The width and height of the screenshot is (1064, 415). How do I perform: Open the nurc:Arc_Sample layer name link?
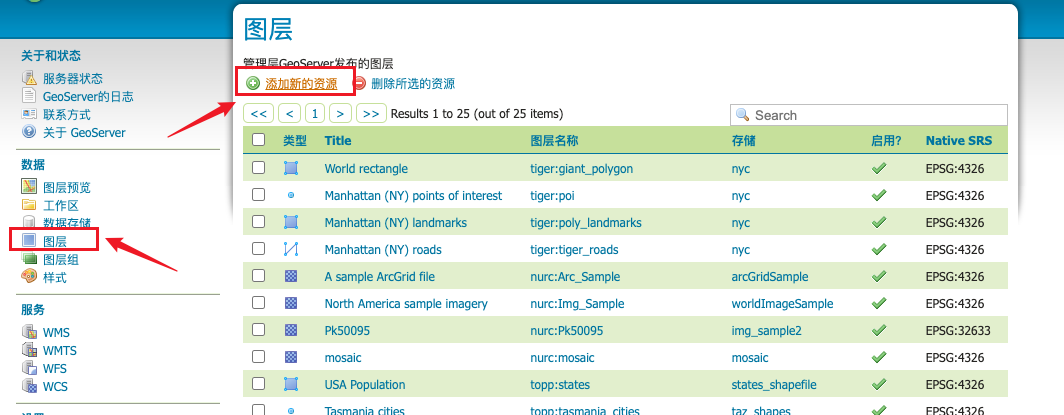pos(575,277)
